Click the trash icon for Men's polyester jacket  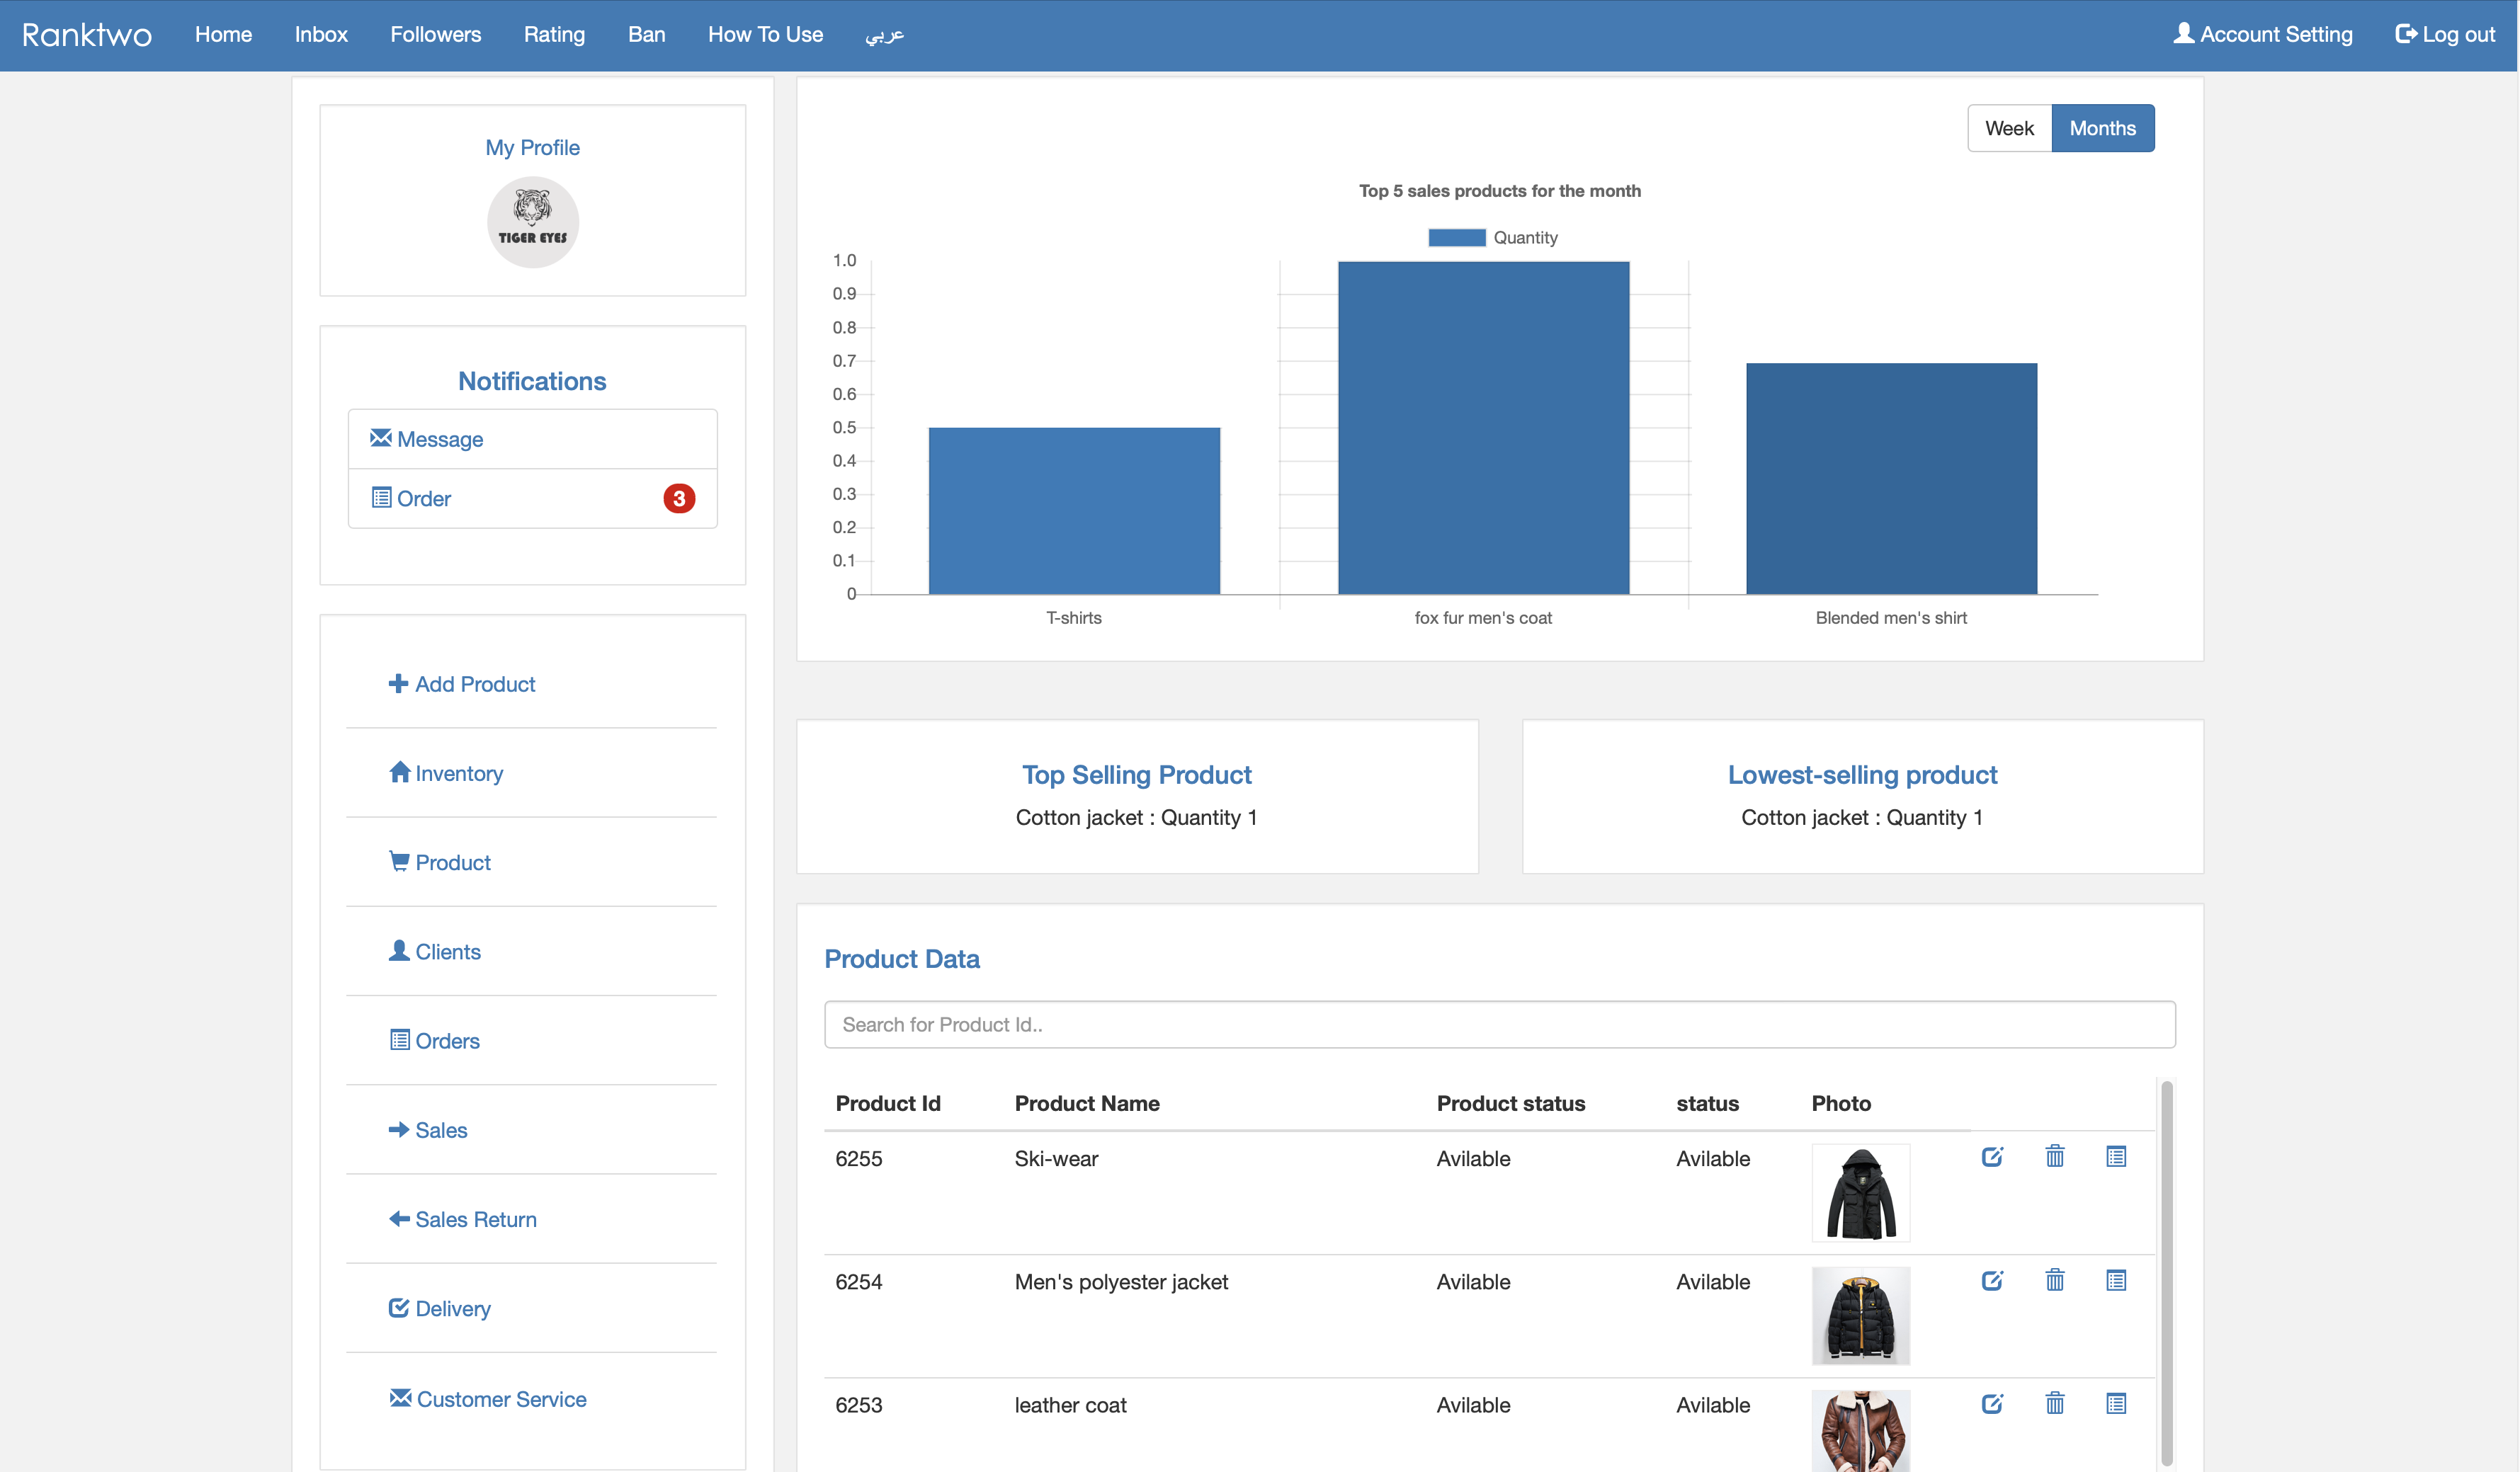pyautogui.click(x=2055, y=1280)
